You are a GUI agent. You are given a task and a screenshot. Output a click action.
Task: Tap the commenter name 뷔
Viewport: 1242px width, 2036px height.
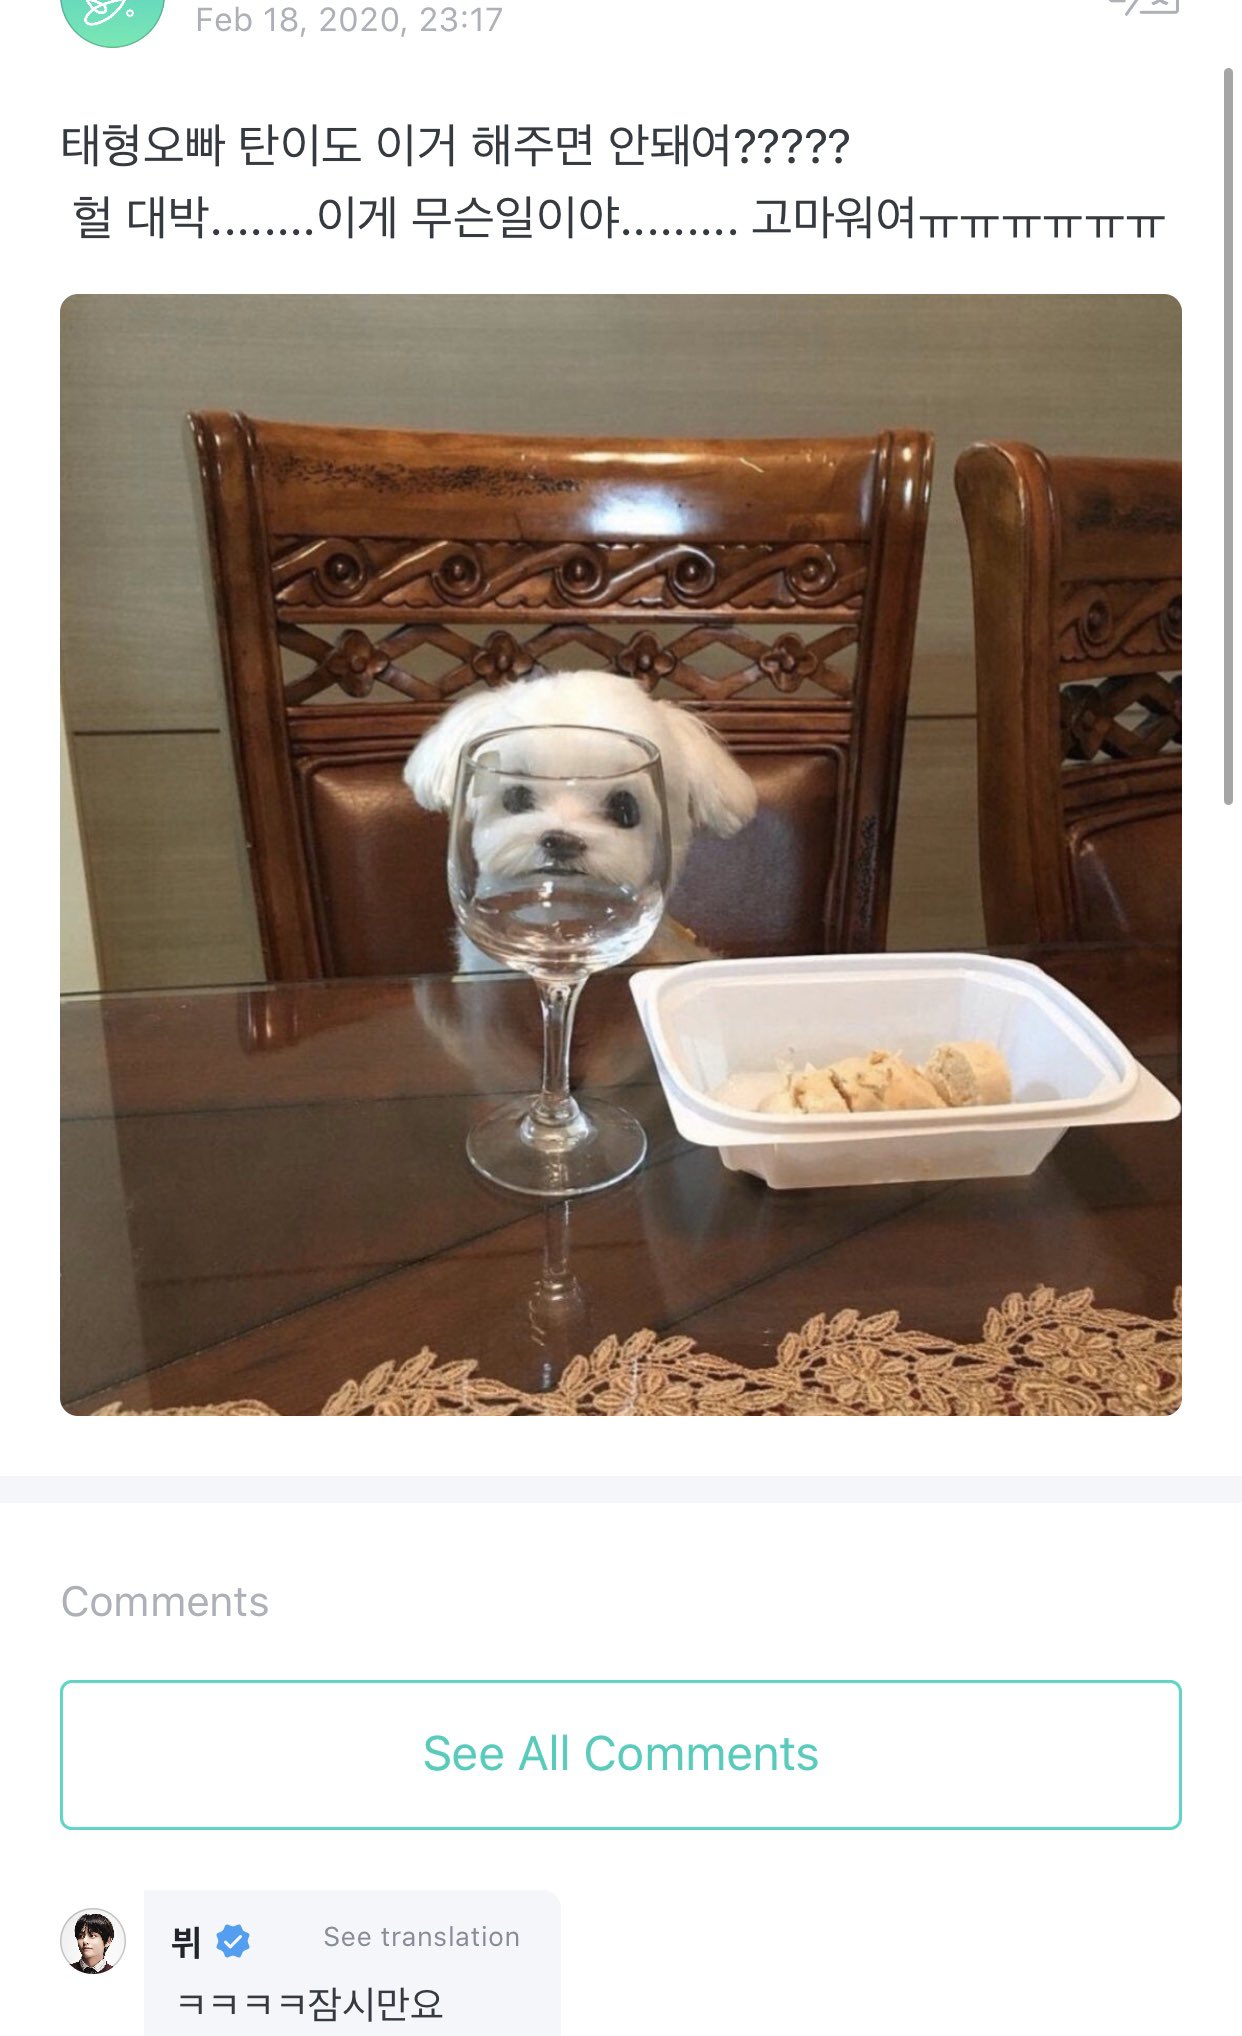coord(186,1942)
